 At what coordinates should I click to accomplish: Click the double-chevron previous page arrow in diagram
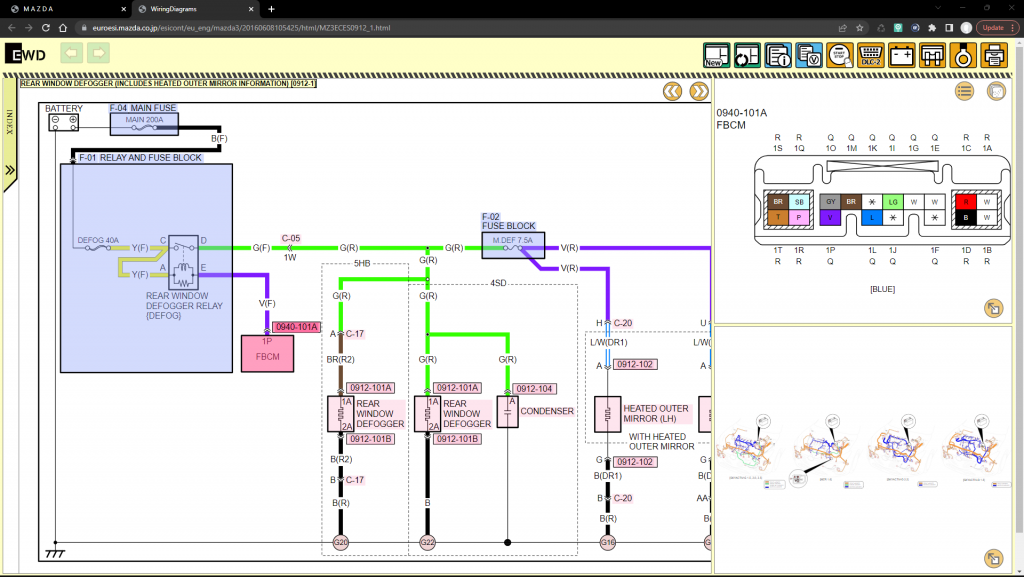[673, 92]
